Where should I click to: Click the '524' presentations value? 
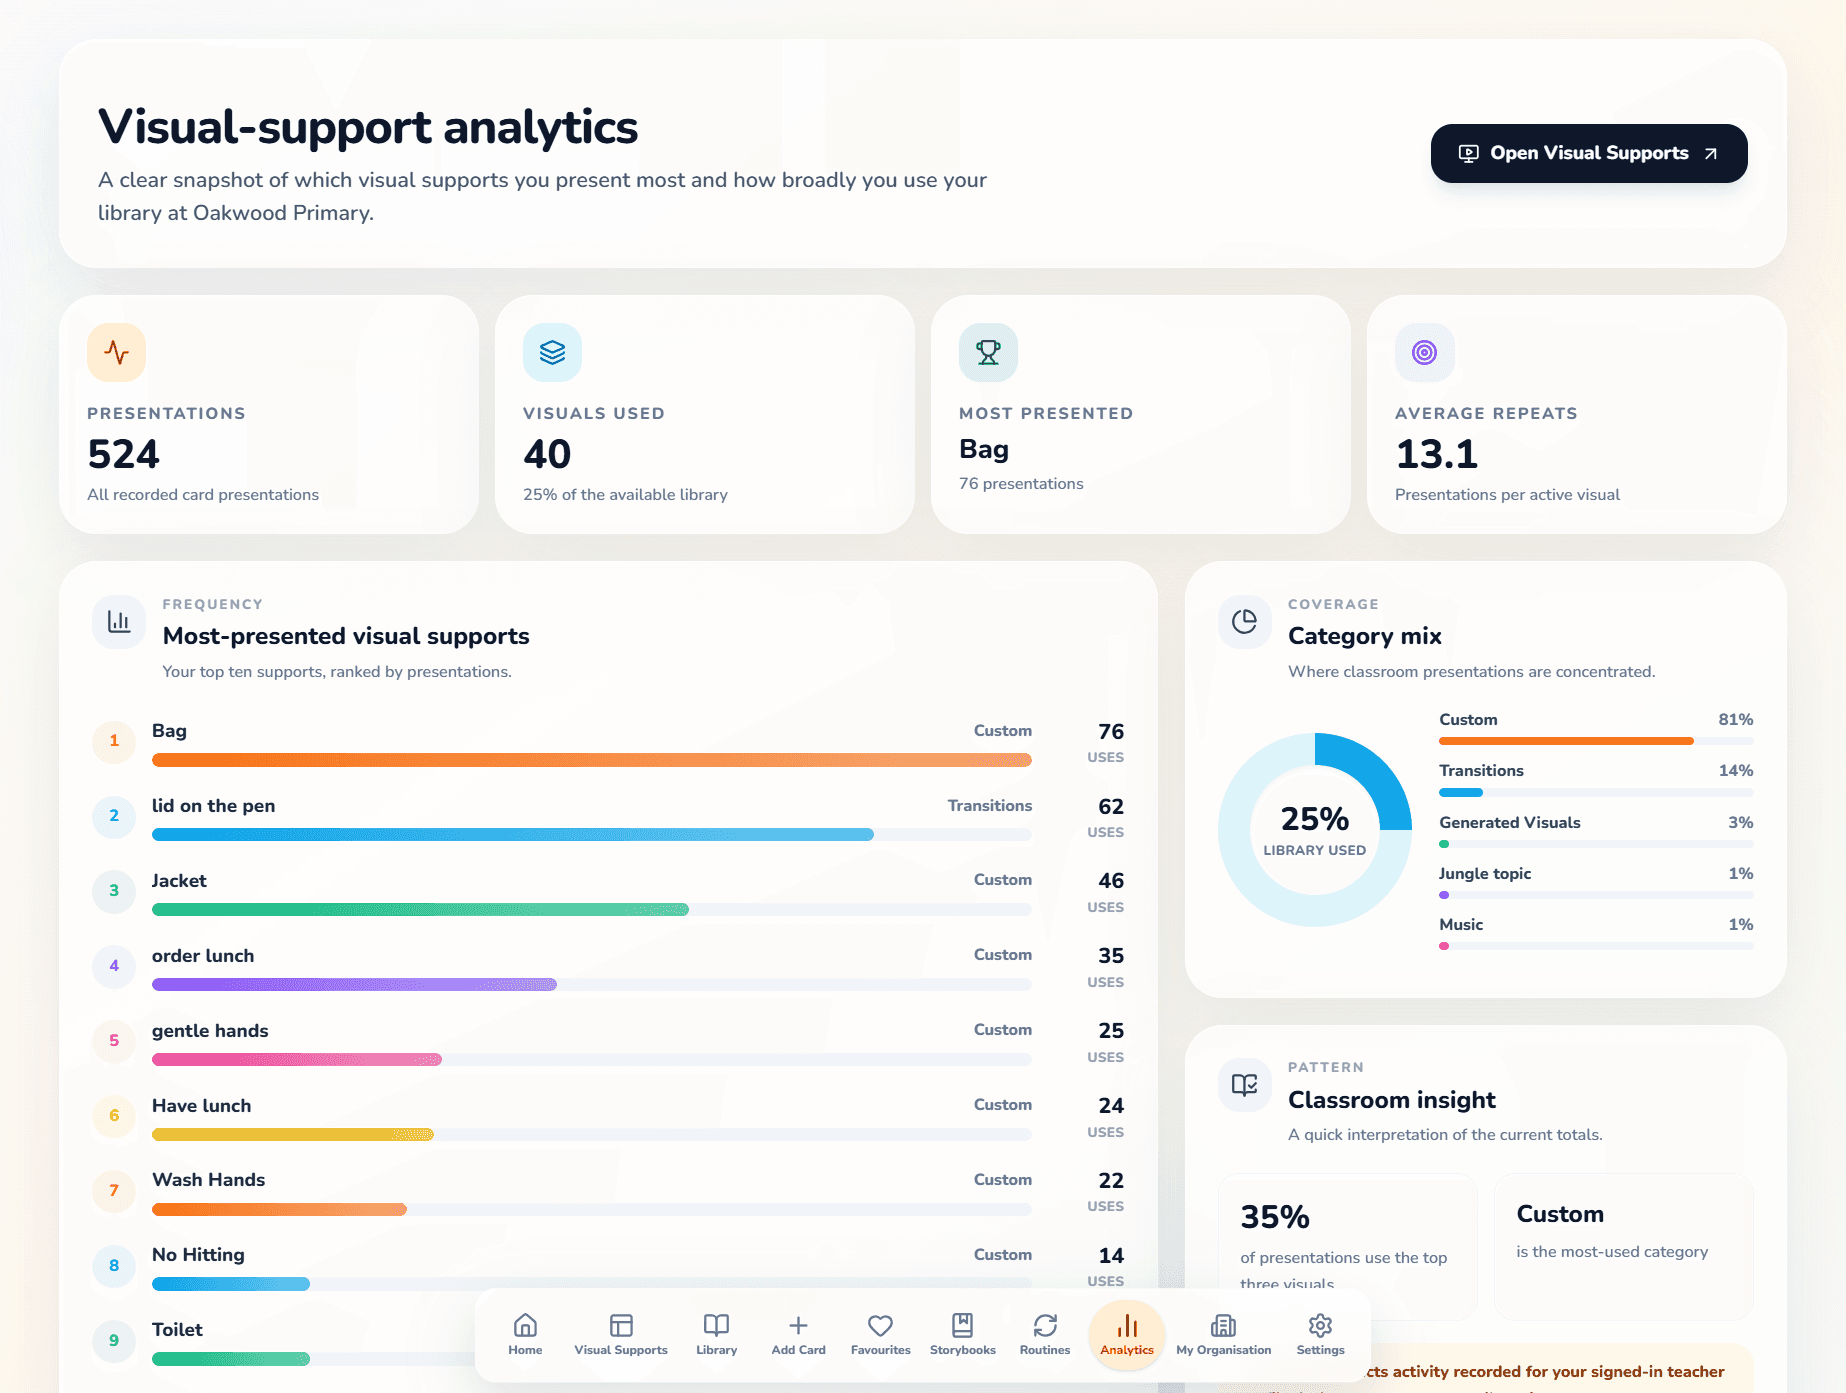(x=123, y=454)
